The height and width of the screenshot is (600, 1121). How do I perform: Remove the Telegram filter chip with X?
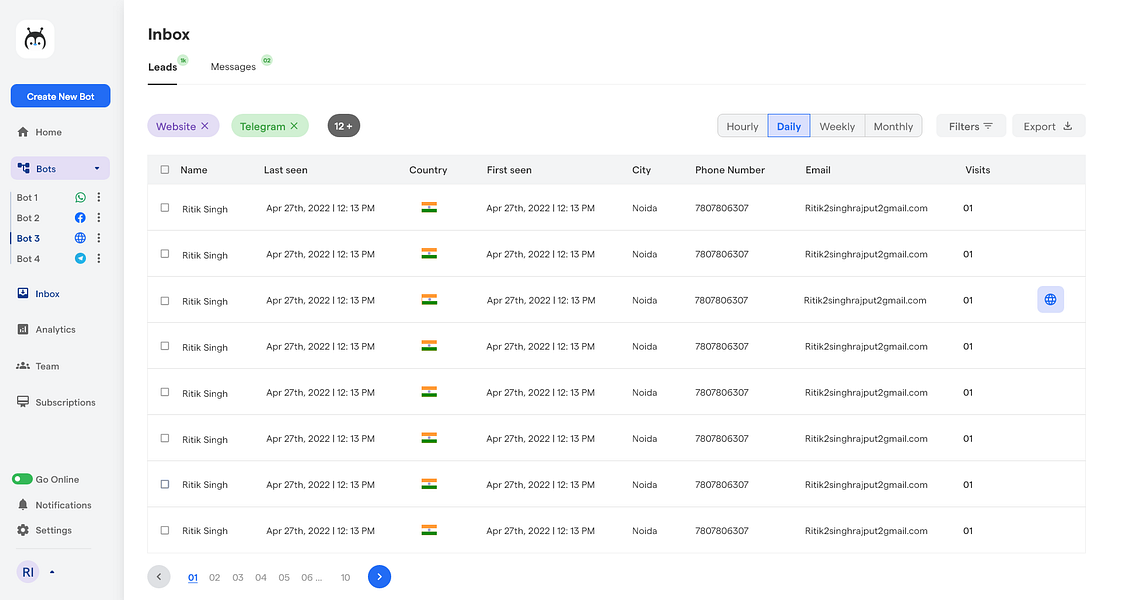tap(294, 126)
